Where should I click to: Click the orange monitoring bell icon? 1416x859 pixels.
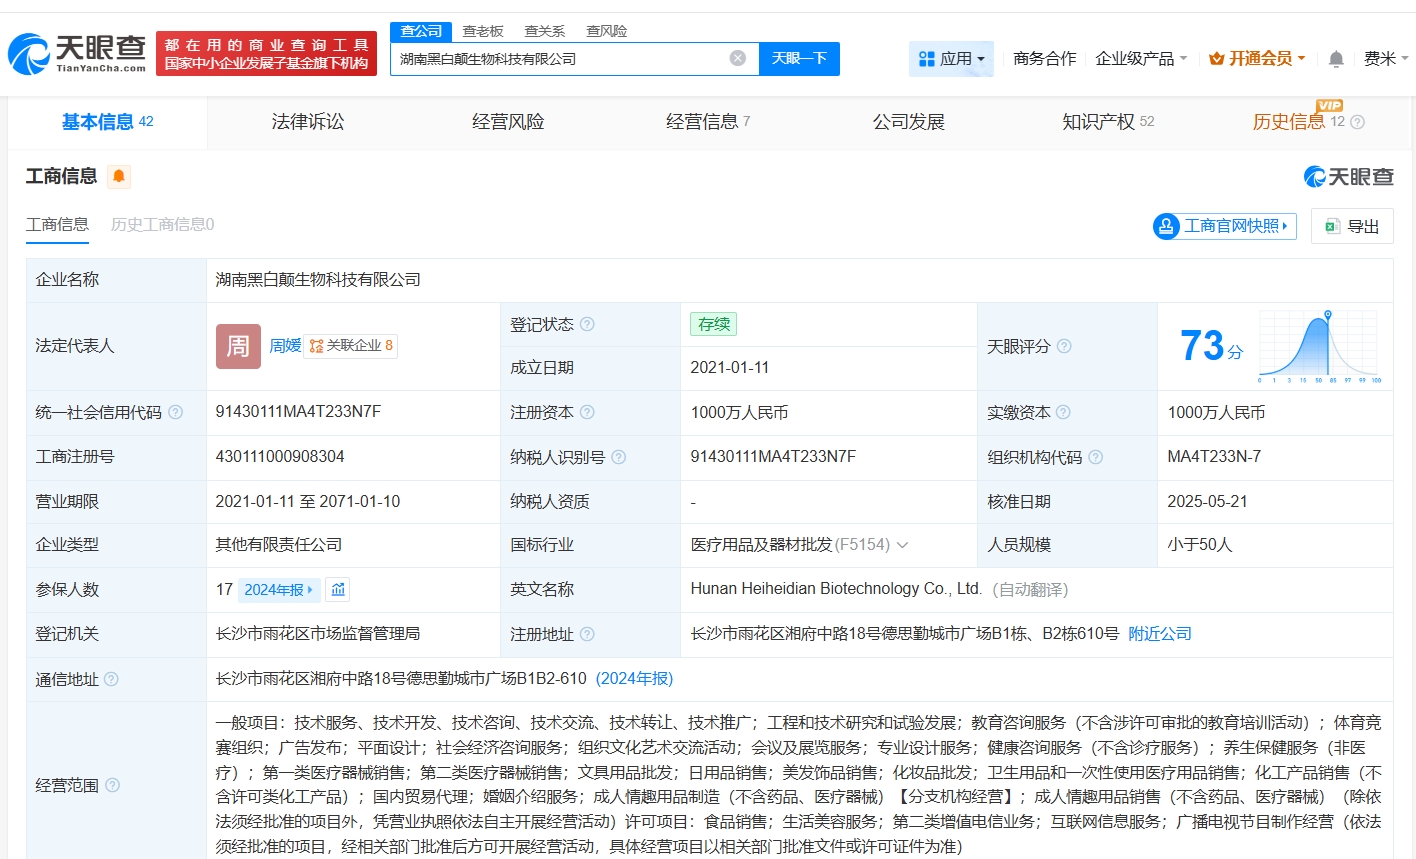coord(119,177)
